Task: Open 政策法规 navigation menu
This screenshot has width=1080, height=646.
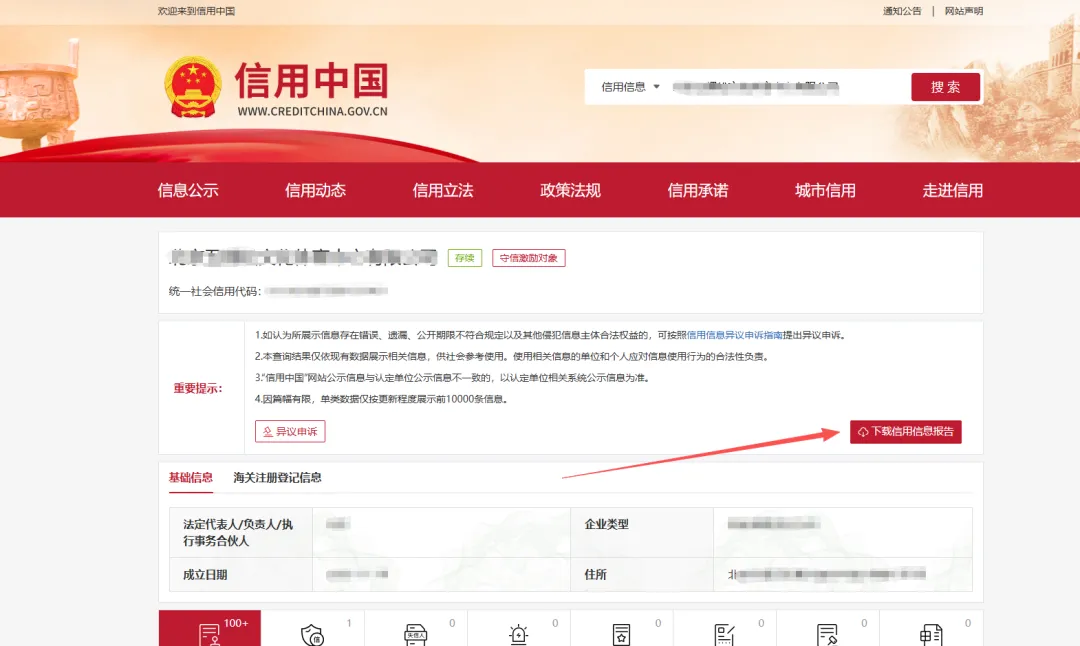Action: pos(570,191)
